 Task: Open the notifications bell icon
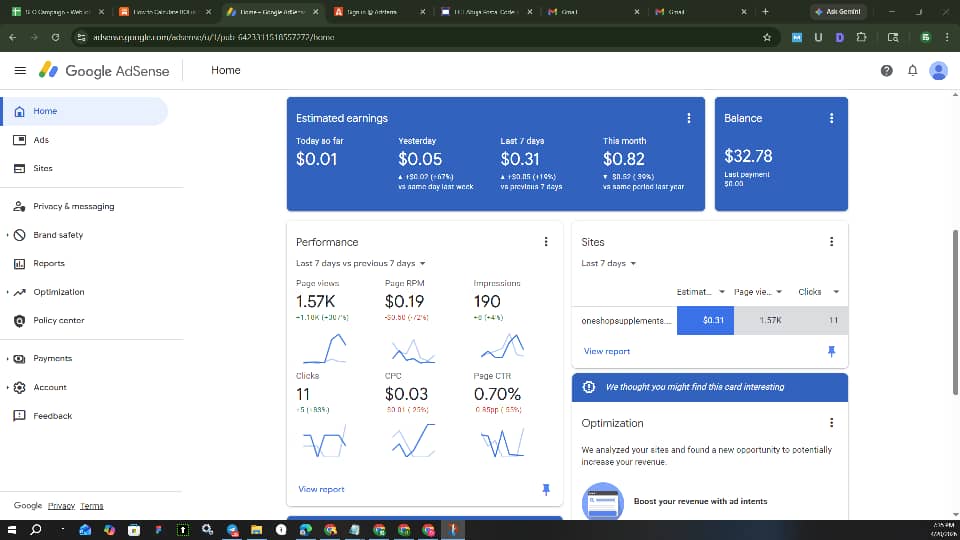pyautogui.click(x=912, y=70)
